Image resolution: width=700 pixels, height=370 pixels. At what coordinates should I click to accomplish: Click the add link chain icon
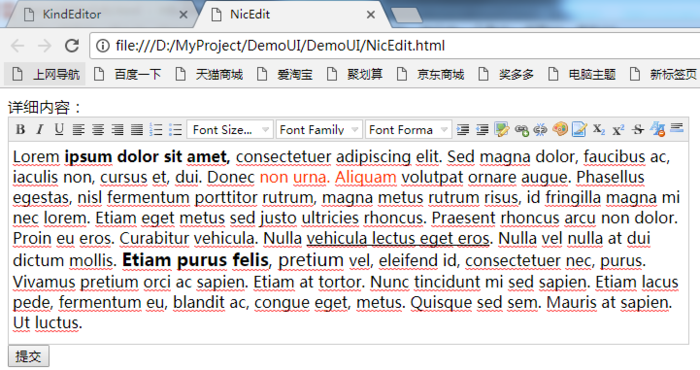[x=521, y=130]
